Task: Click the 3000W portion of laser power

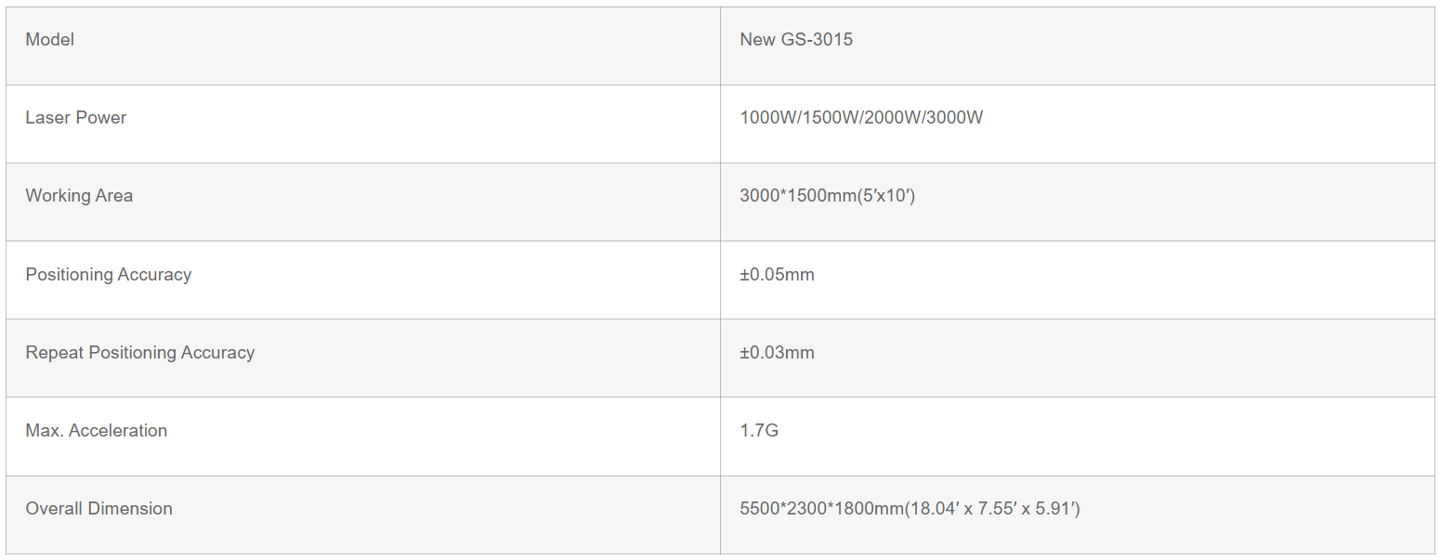Action: (x=954, y=118)
